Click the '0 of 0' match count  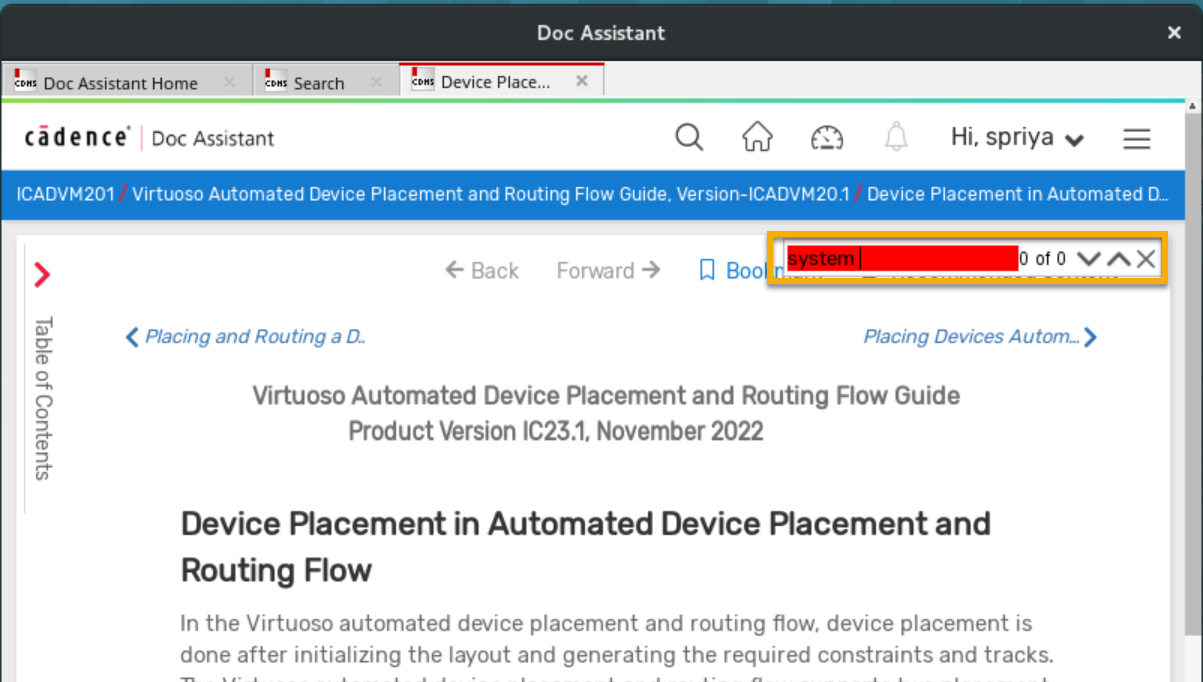[x=1043, y=259]
